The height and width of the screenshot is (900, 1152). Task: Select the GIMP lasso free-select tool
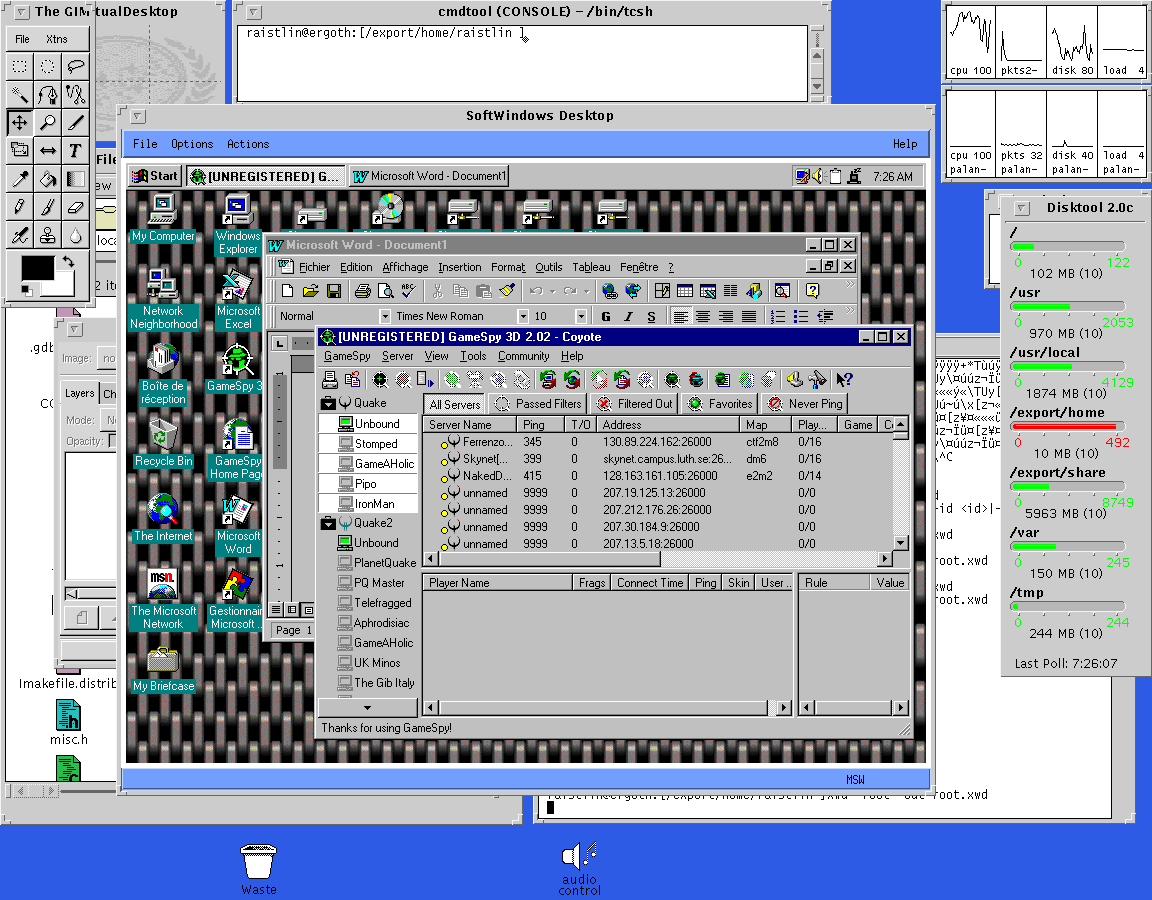point(75,66)
